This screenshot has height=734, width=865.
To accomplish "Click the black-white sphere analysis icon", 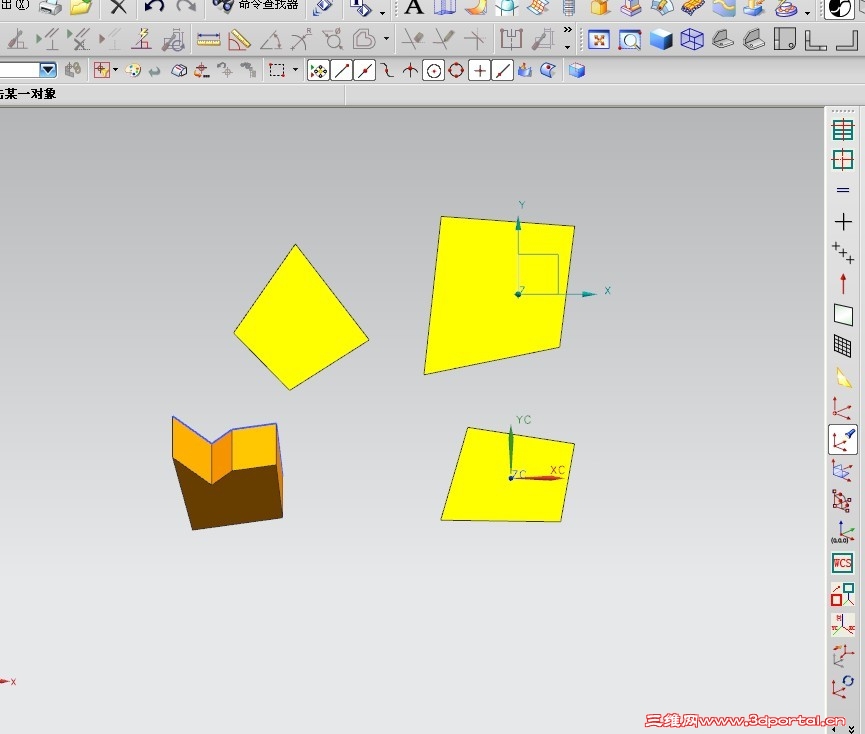I will [839, 8].
